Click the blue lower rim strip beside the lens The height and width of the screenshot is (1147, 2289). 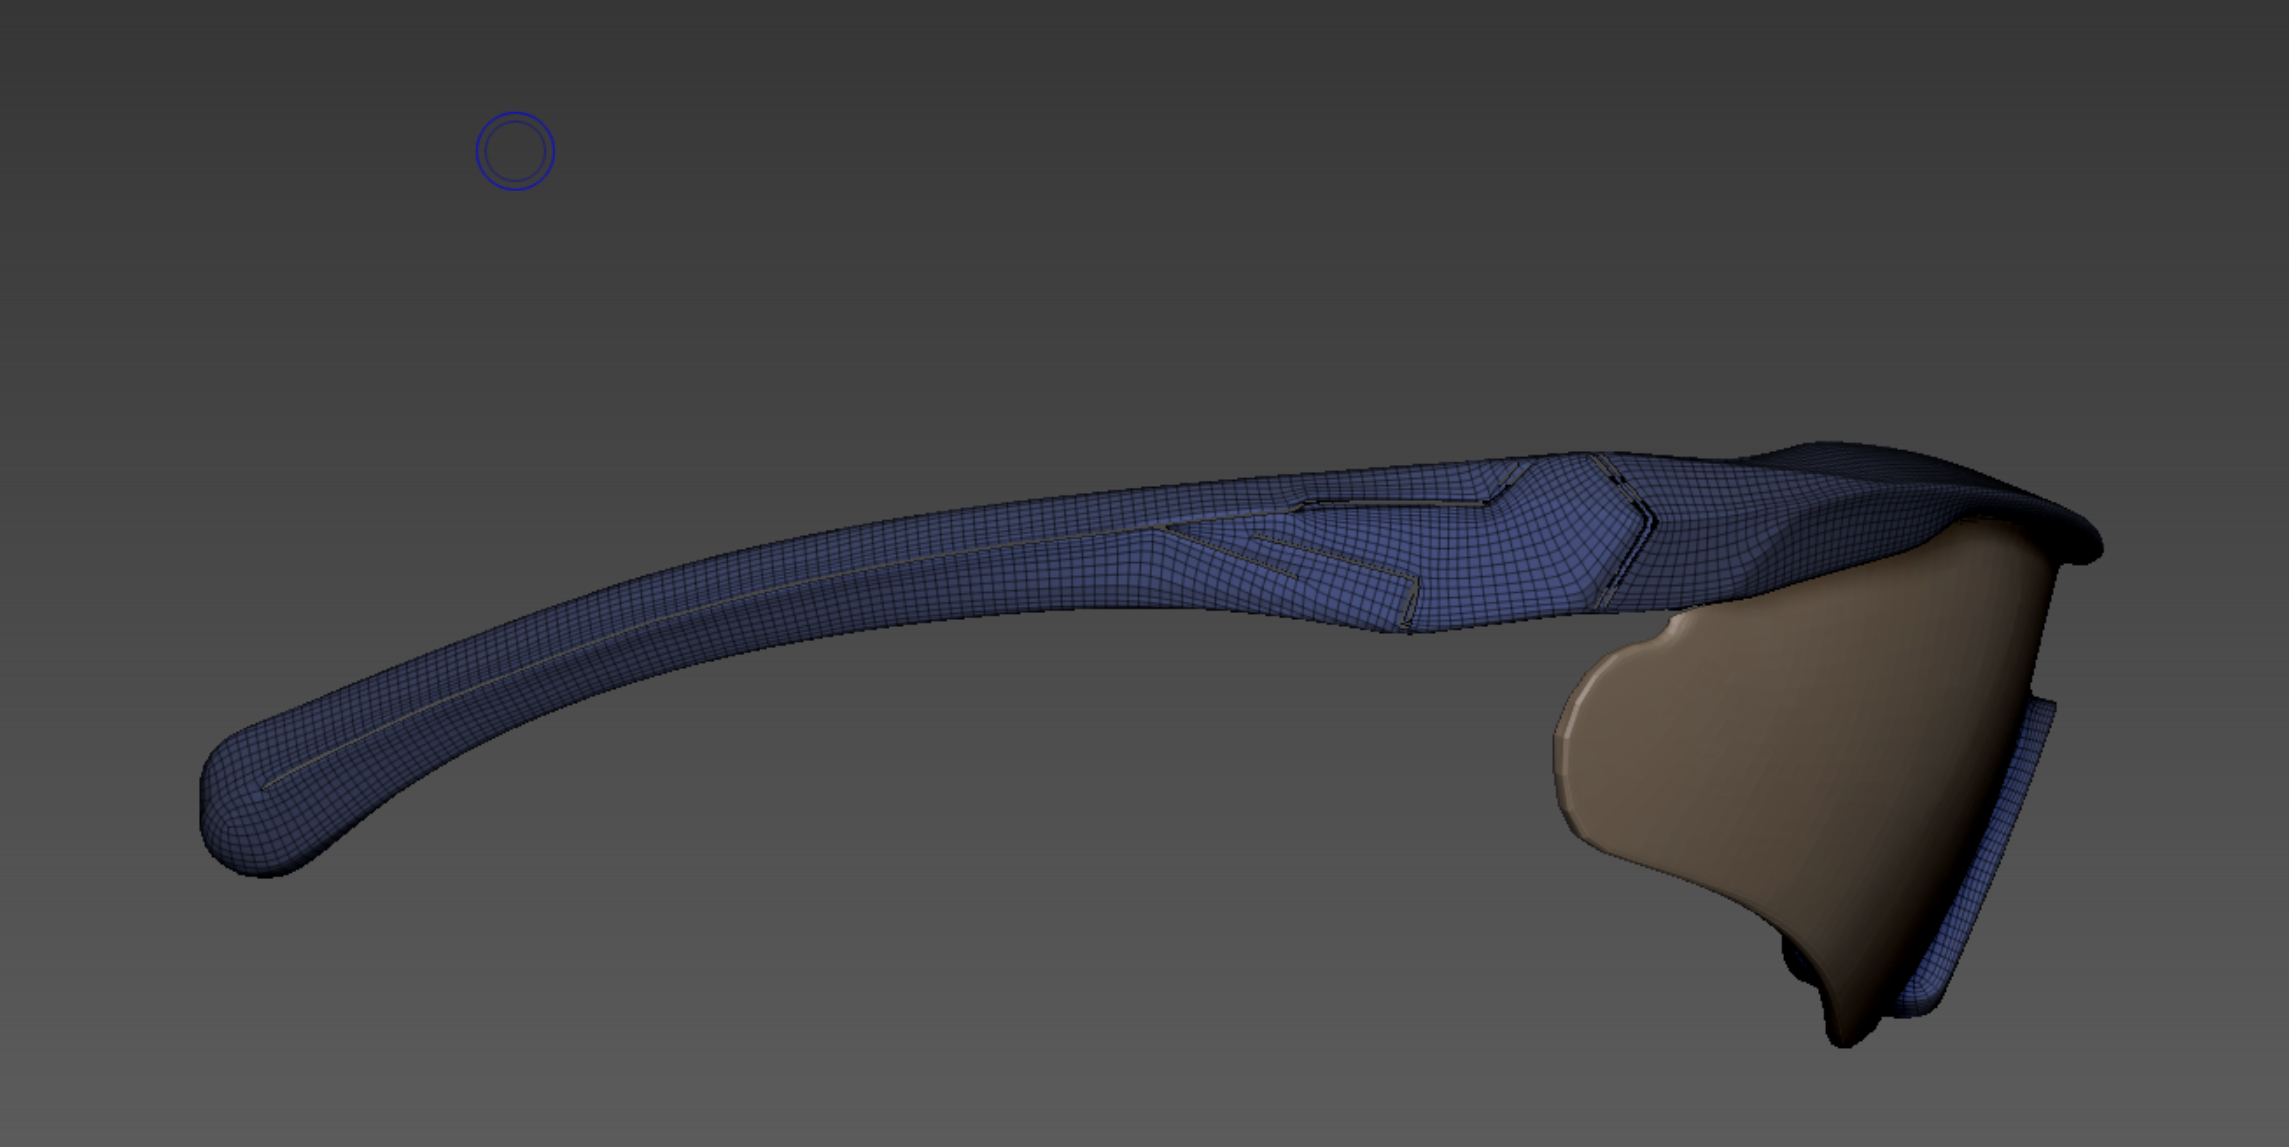1990,850
